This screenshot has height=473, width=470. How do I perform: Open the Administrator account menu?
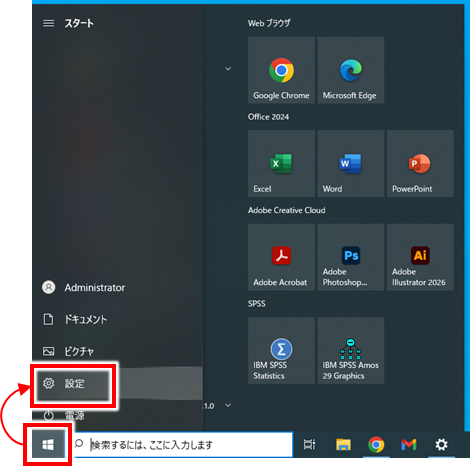(x=117, y=287)
